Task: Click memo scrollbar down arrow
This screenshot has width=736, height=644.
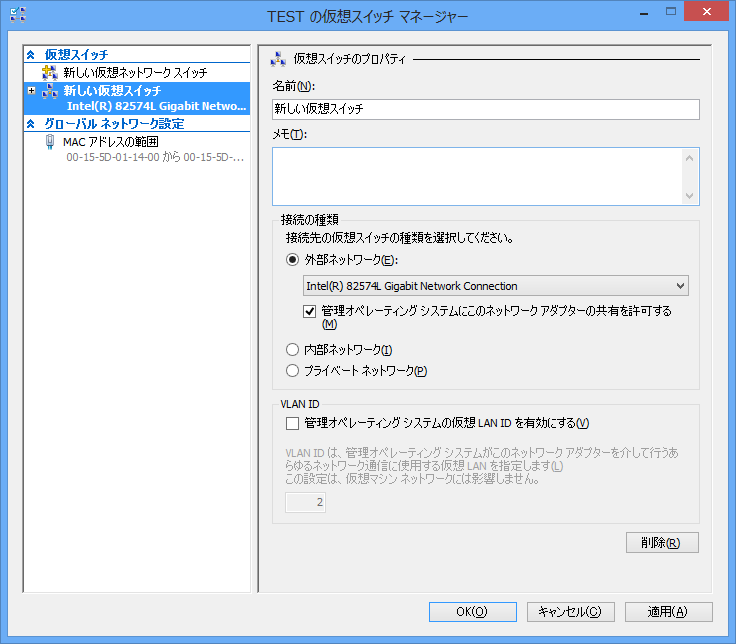Action: tap(690, 195)
